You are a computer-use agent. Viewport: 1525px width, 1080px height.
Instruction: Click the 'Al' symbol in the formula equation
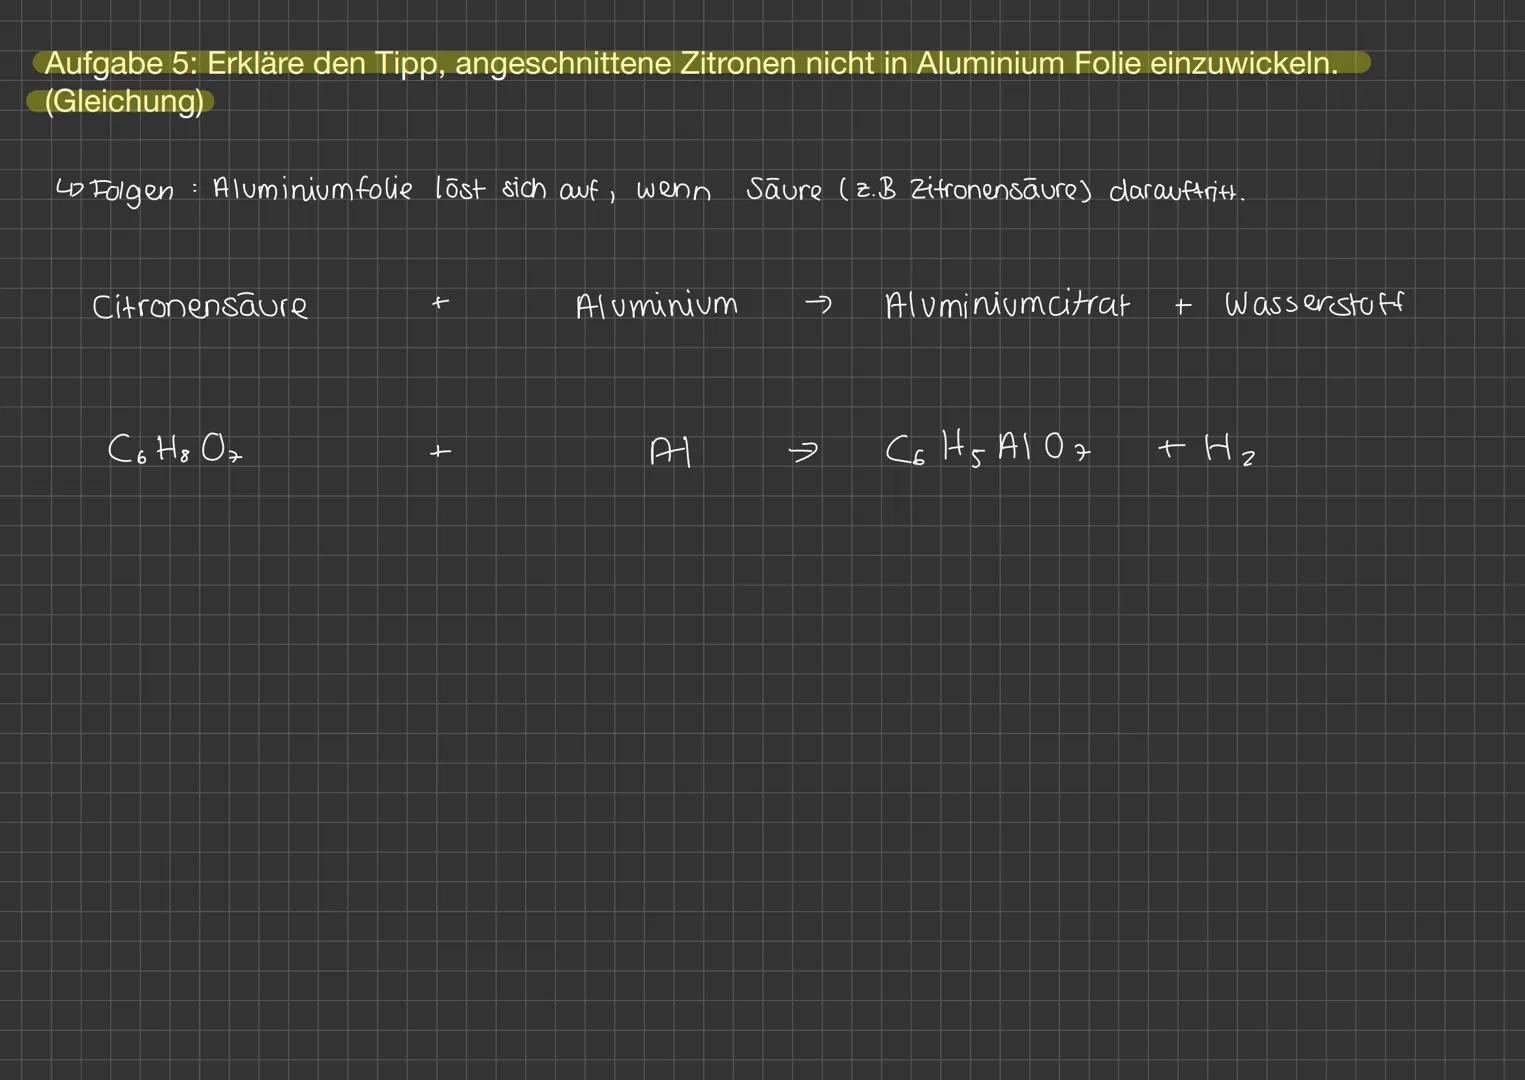pos(670,452)
